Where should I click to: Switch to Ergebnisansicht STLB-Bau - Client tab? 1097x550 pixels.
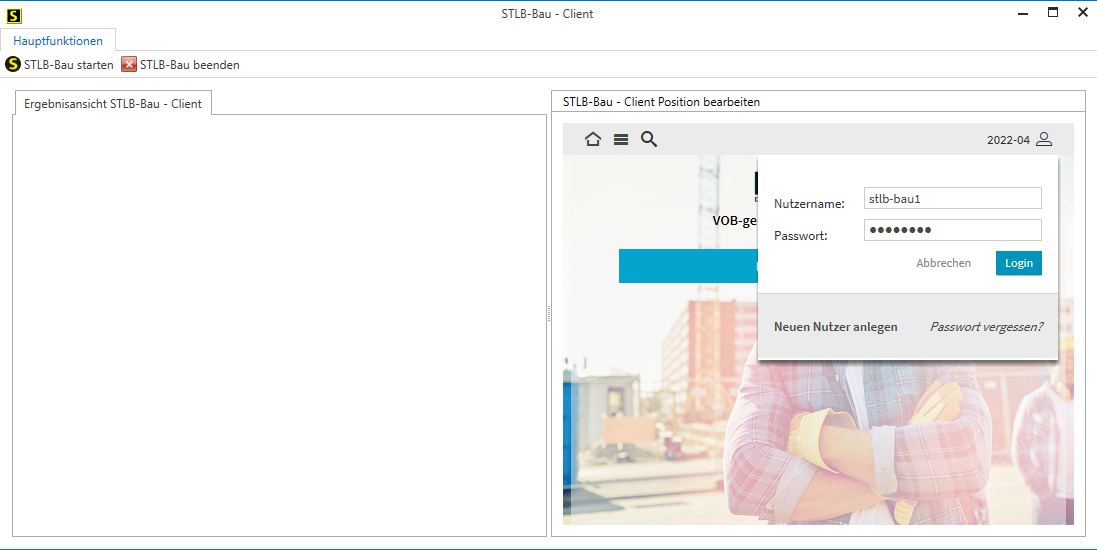coord(113,104)
